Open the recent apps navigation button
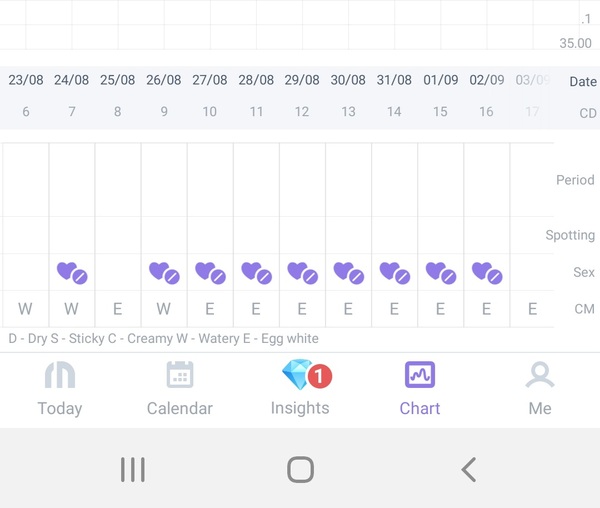 133,469
